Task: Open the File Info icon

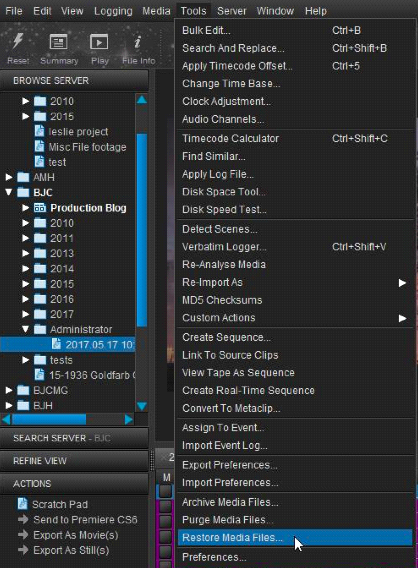Action: click(x=137, y=42)
